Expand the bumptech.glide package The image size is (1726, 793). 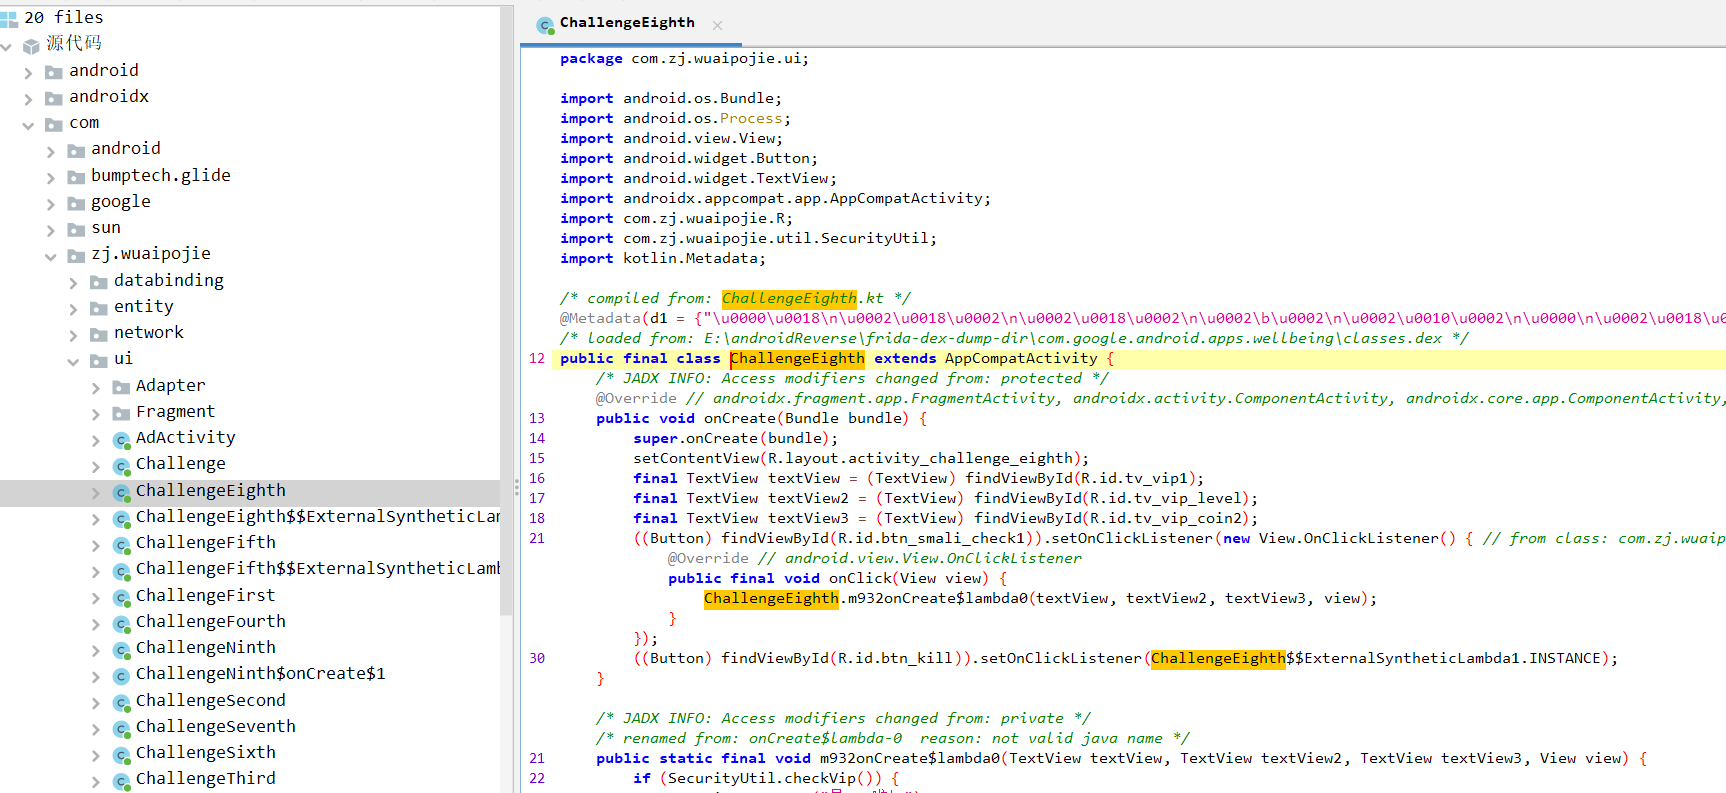click(51, 178)
